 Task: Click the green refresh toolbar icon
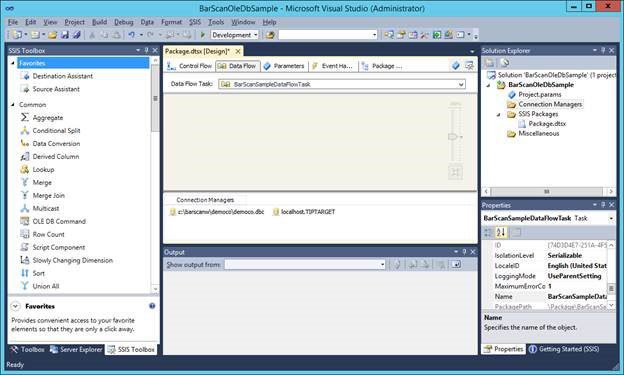437,35
